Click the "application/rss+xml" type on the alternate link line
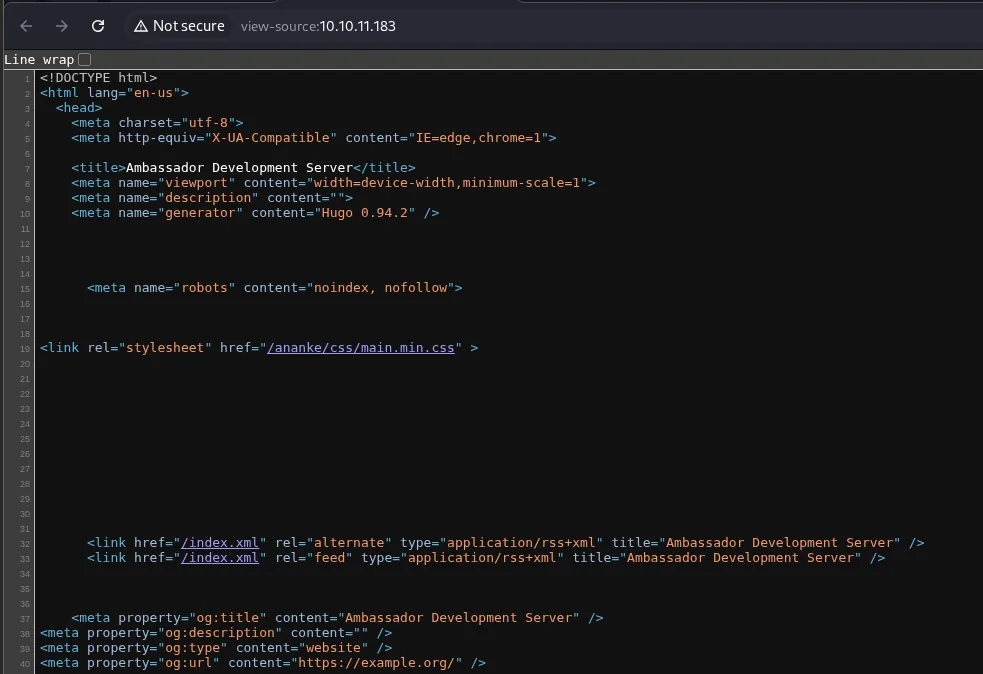Screen dimensions: 983x674 click(522, 542)
